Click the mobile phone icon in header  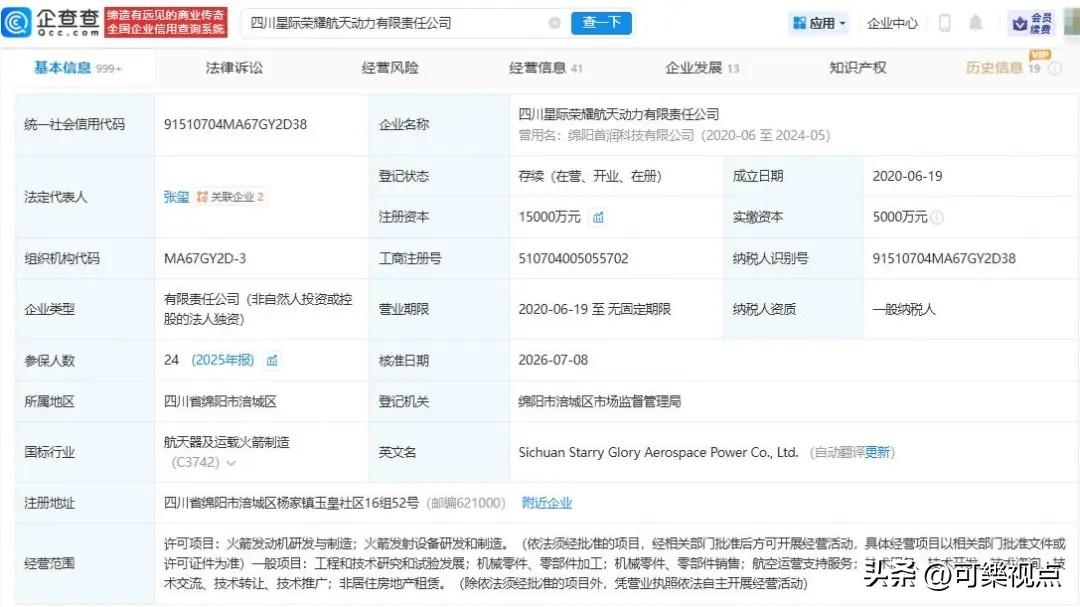pyautogui.click(x=945, y=23)
